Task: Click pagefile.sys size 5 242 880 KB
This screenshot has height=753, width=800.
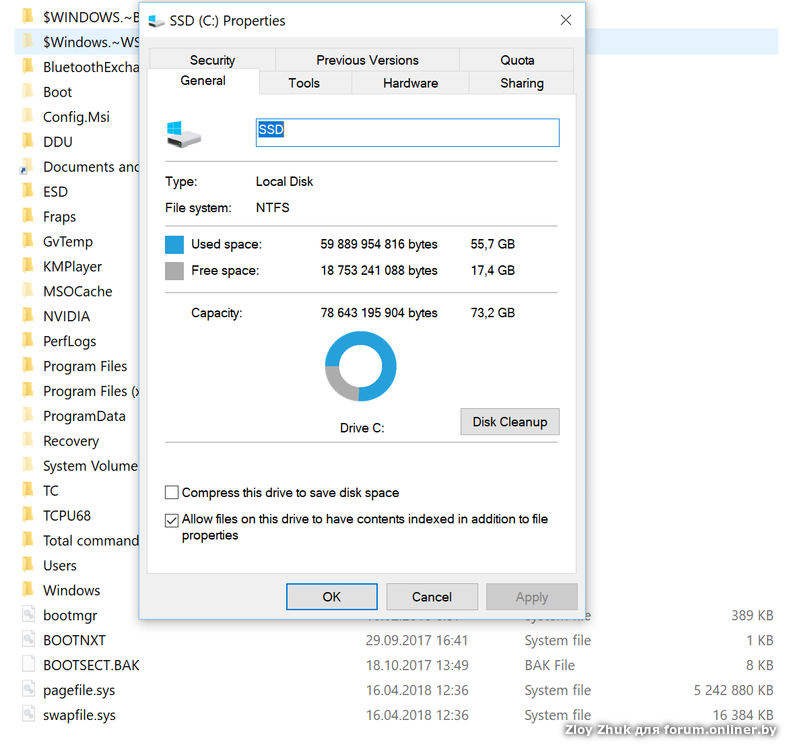Action: tap(733, 690)
